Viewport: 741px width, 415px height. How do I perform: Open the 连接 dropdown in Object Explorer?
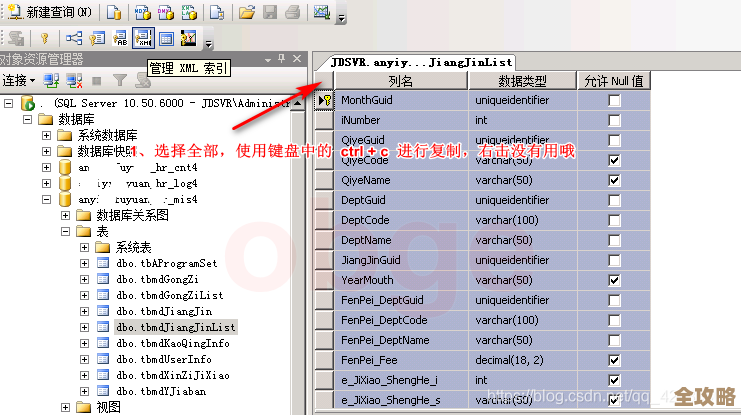tap(19, 81)
